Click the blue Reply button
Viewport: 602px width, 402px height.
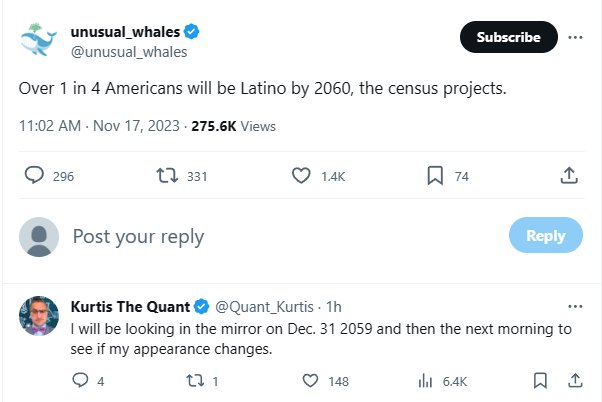(x=546, y=235)
